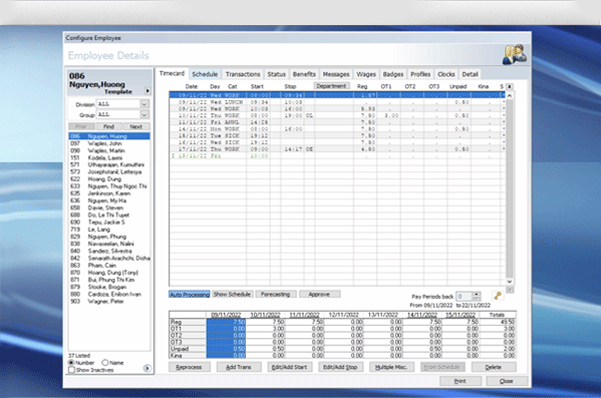The image size is (601, 398).
Task: Click the gold key icon beside Pay Periods back
Action: click(x=498, y=296)
